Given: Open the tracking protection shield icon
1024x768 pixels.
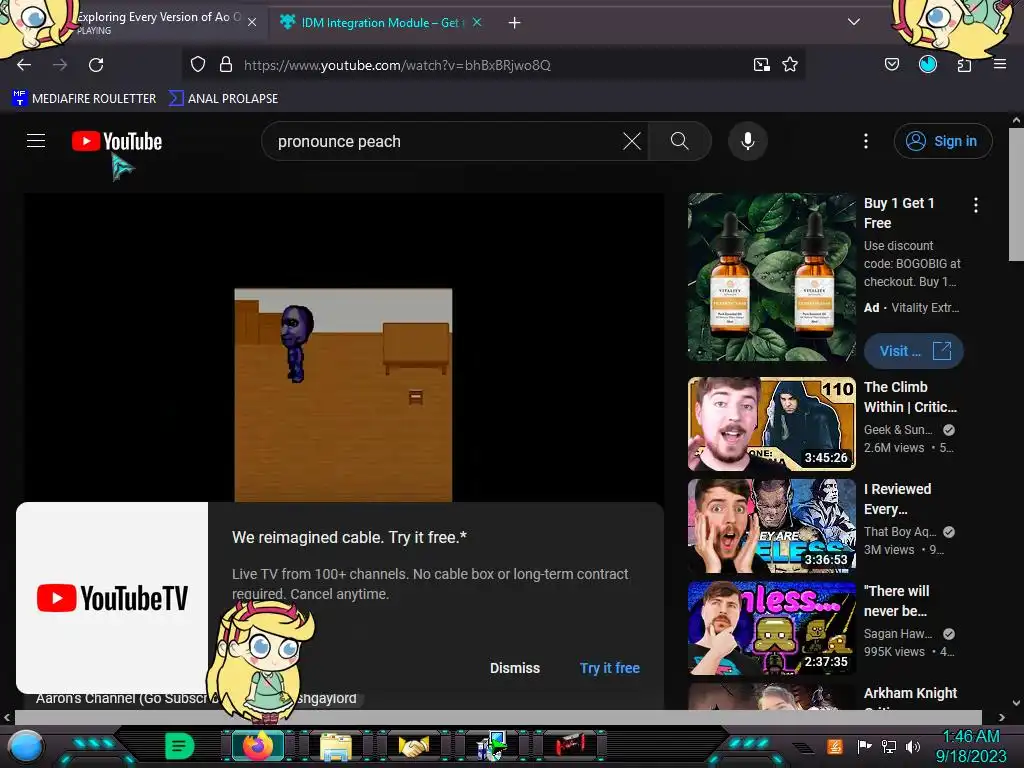Looking at the screenshot, I should 198,65.
